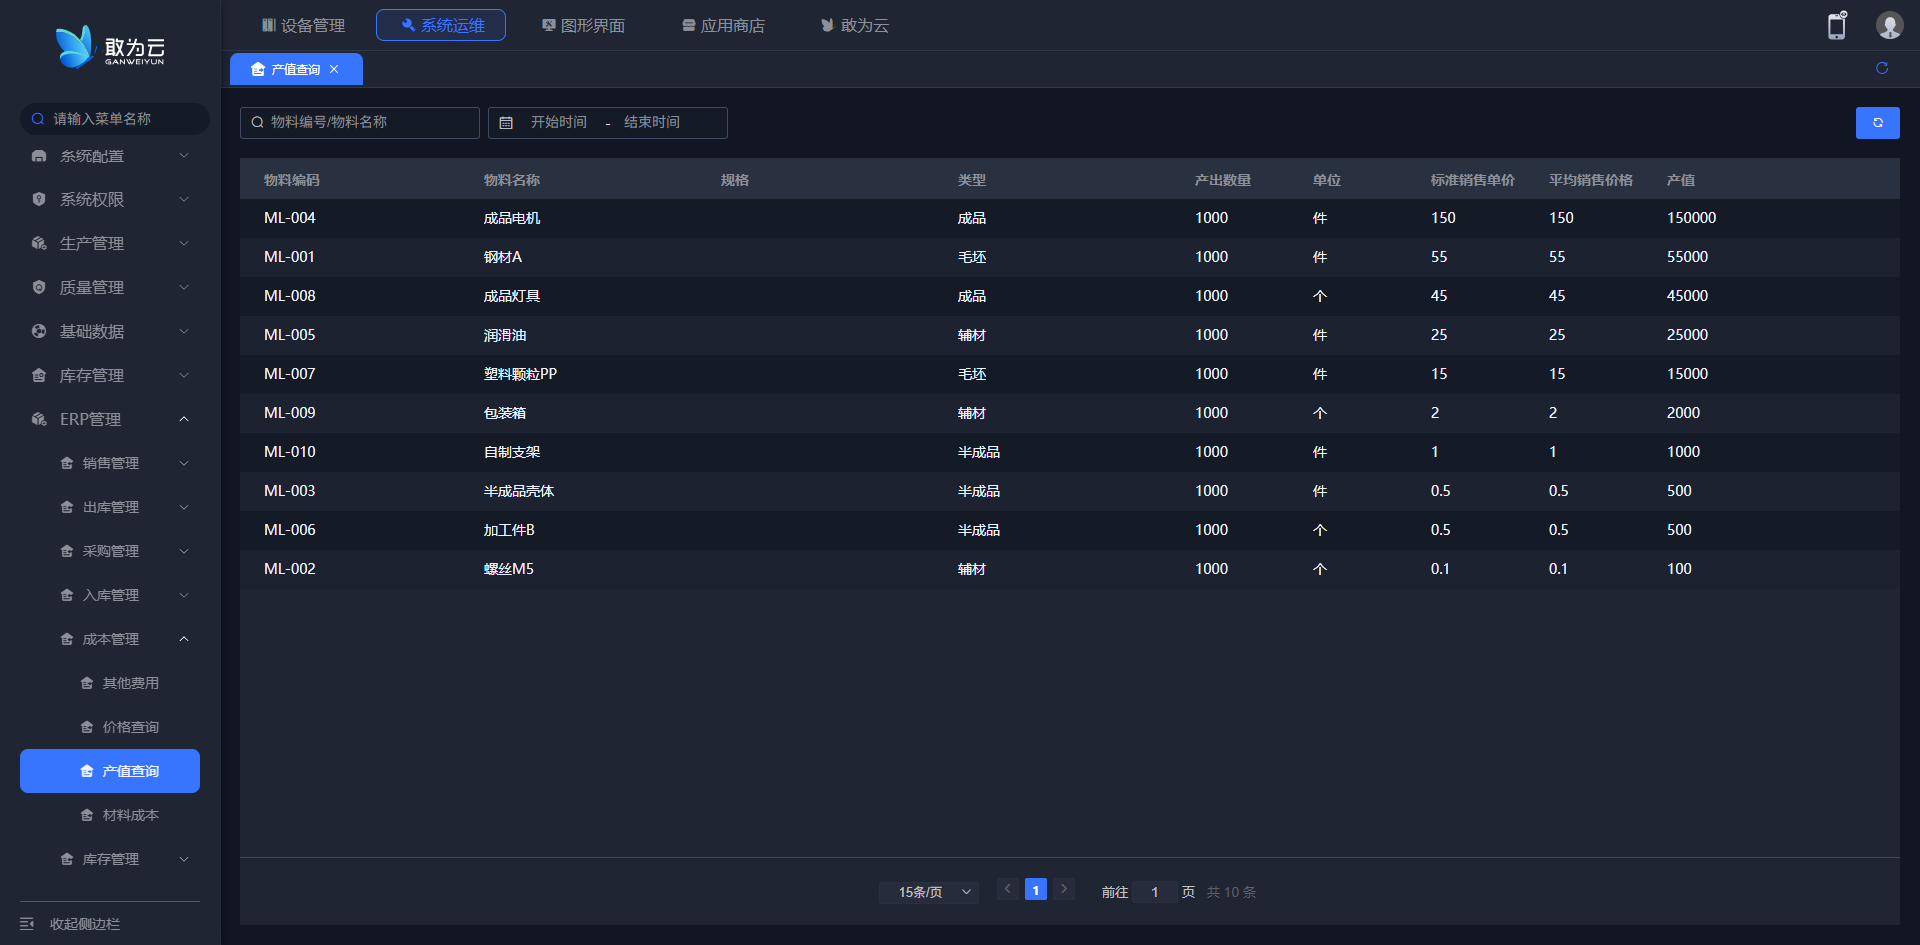This screenshot has height=945, width=1920.
Task: Click the 产出数量 column header
Action: click(1223, 180)
